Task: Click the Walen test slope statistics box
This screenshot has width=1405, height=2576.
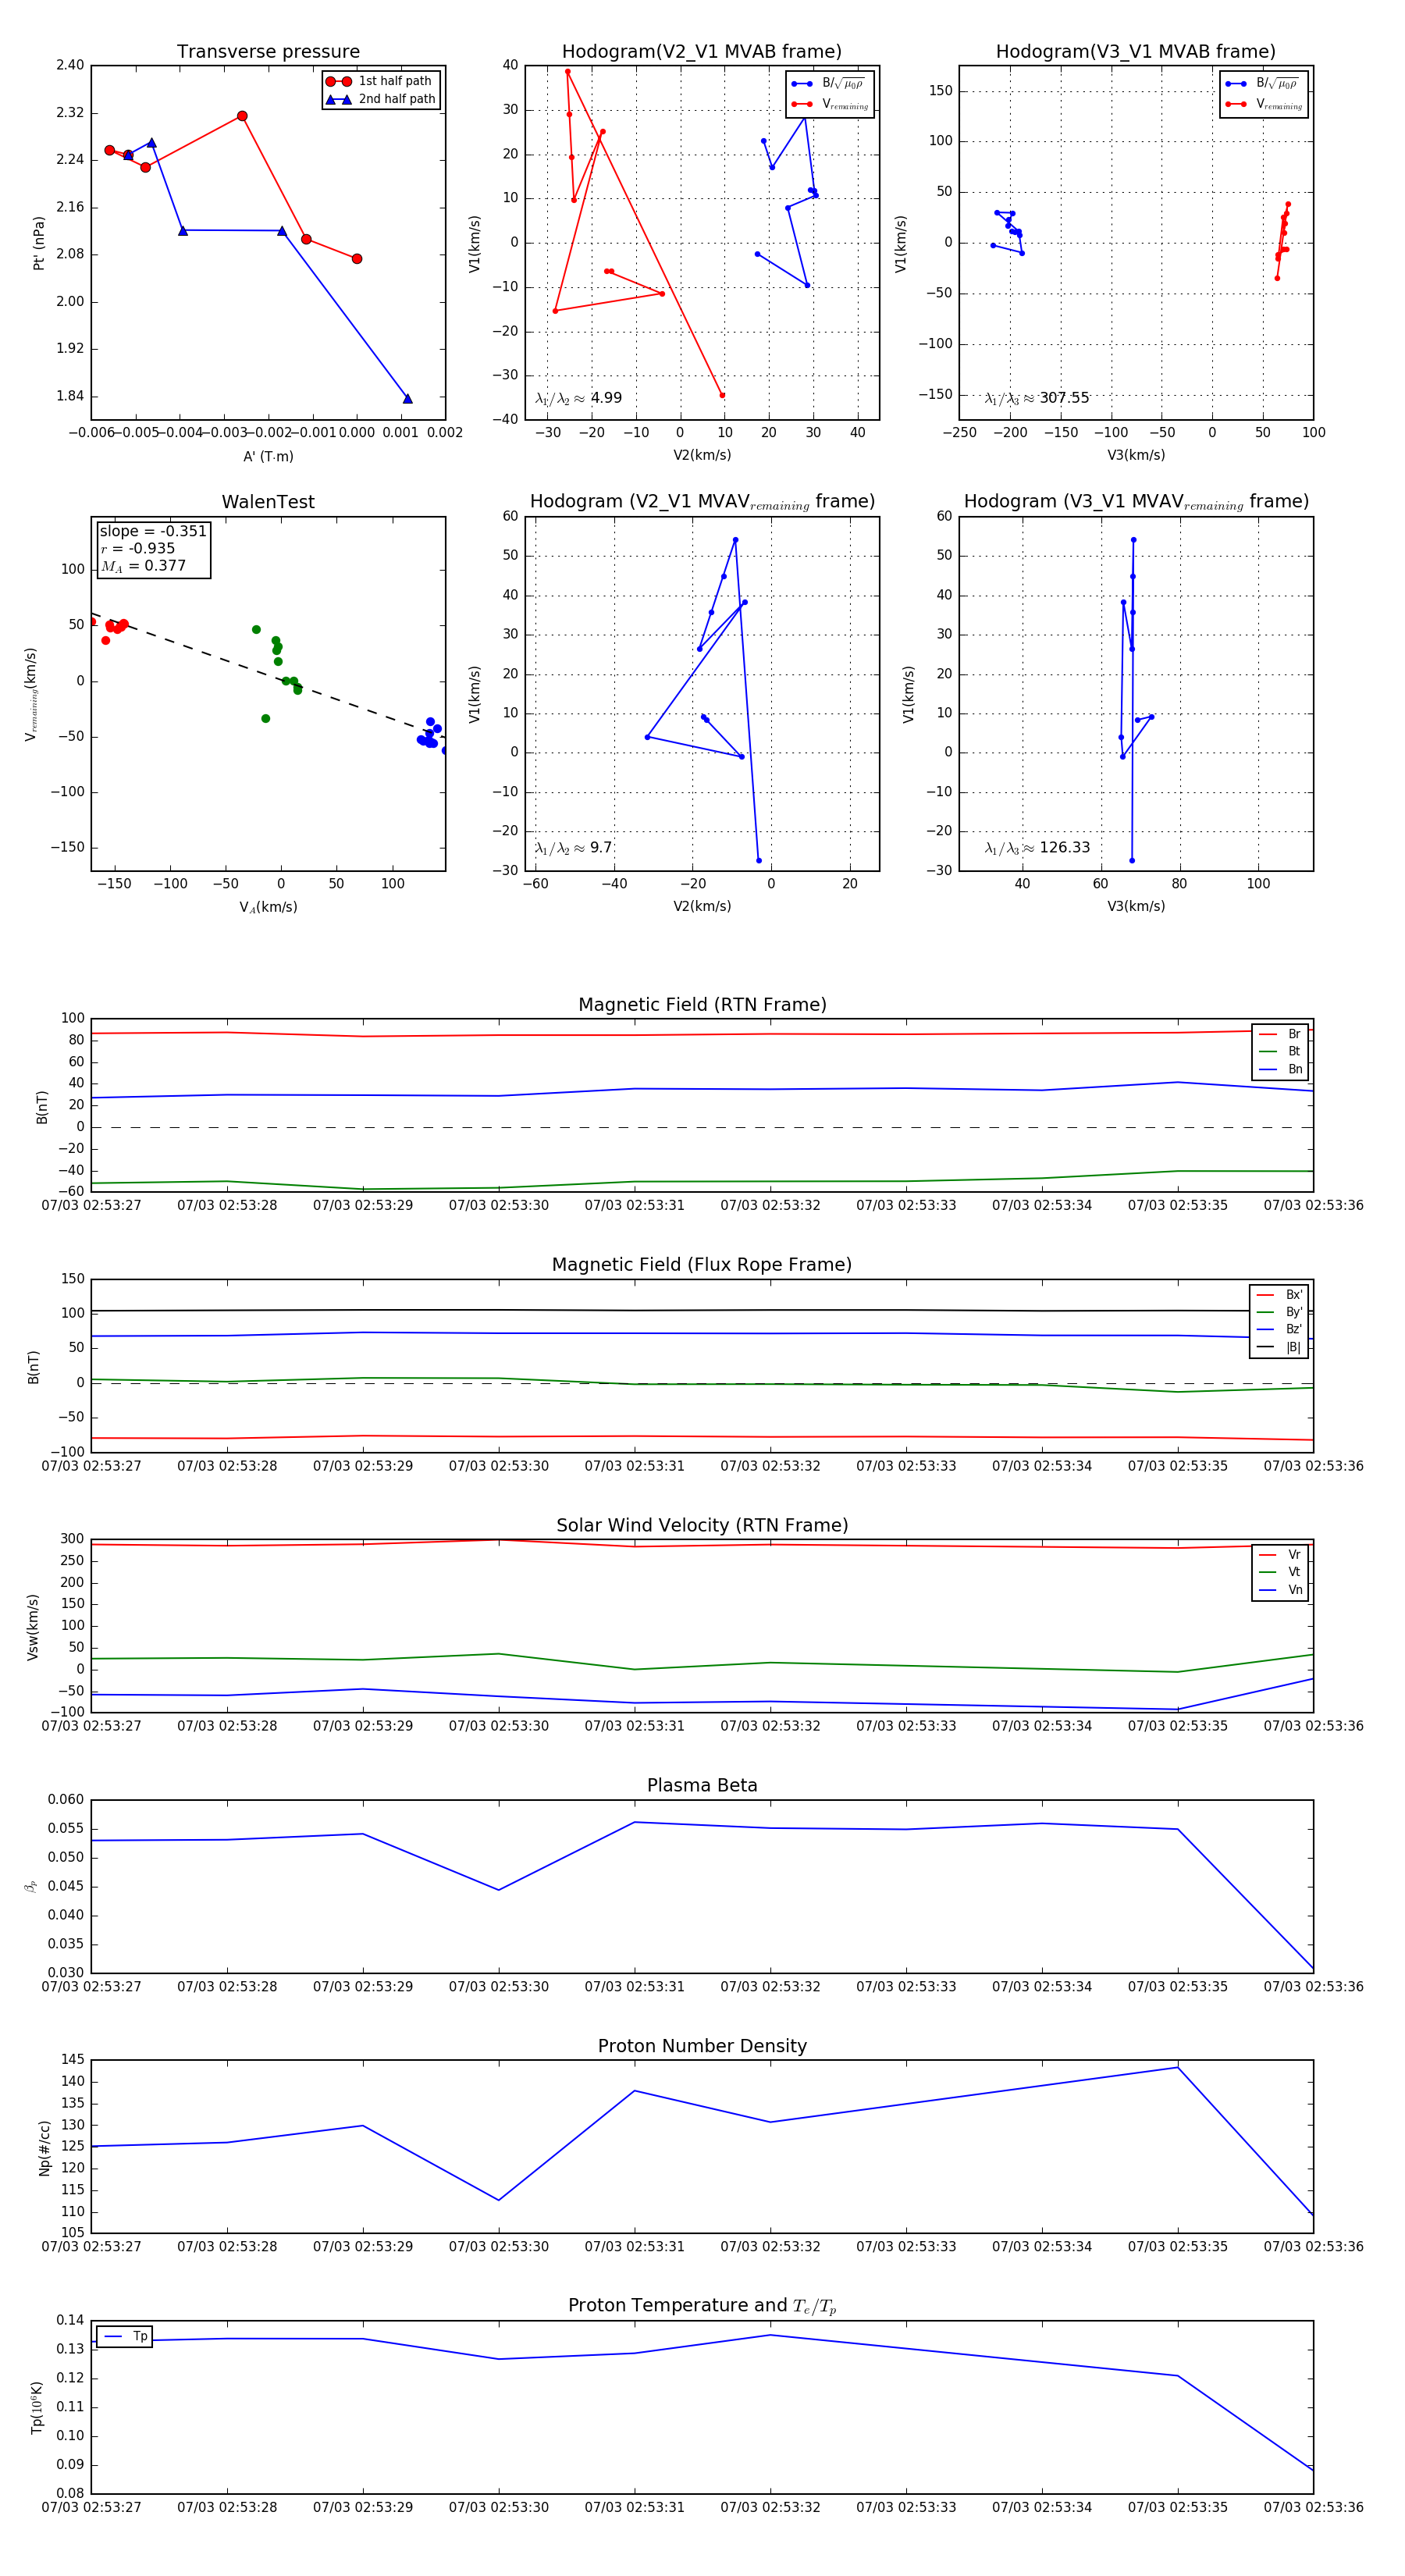Action: pyautogui.click(x=153, y=548)
